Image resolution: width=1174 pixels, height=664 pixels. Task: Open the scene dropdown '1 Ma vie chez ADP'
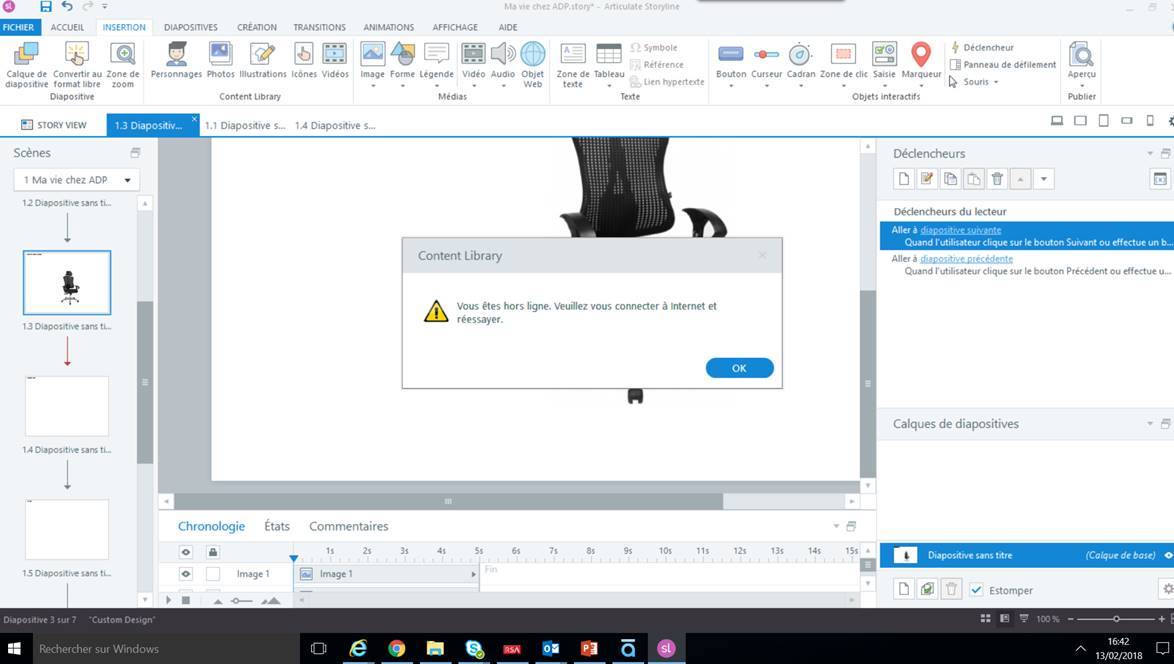point(76,180)
